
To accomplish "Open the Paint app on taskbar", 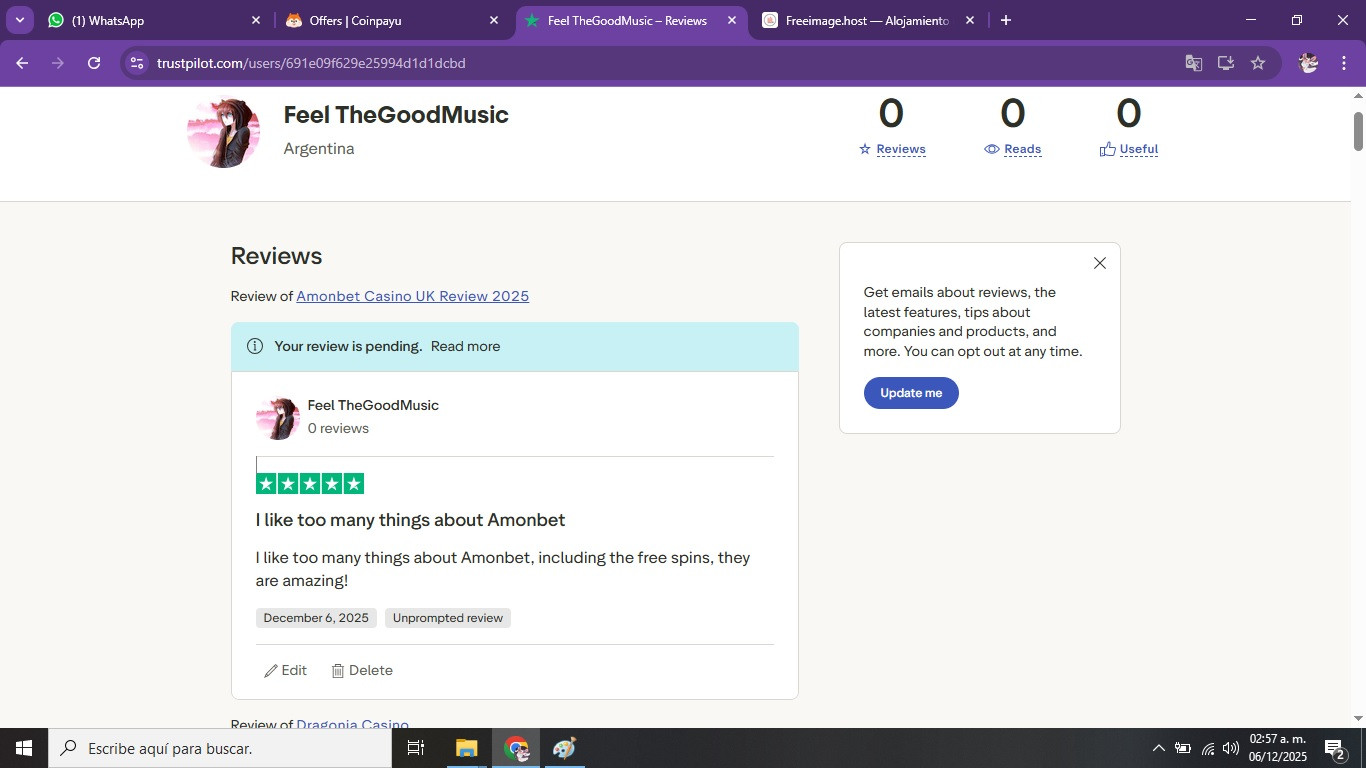I will click(564, 748).
